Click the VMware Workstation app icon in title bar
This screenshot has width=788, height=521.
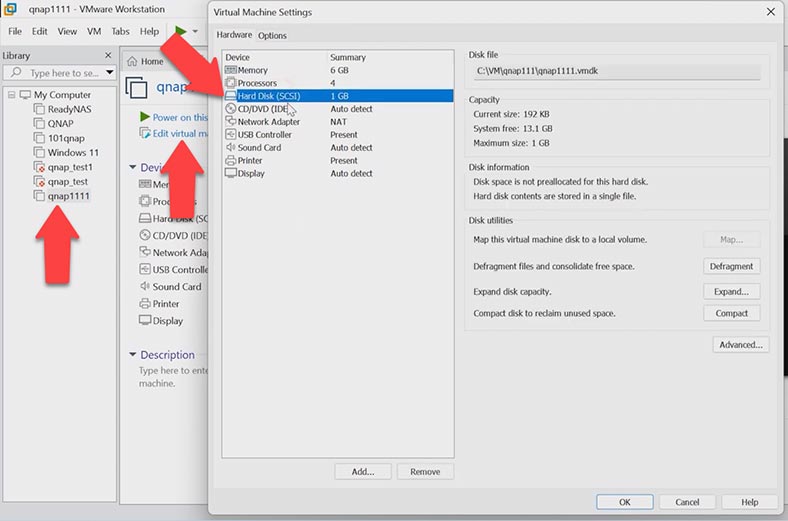point(10,9)
